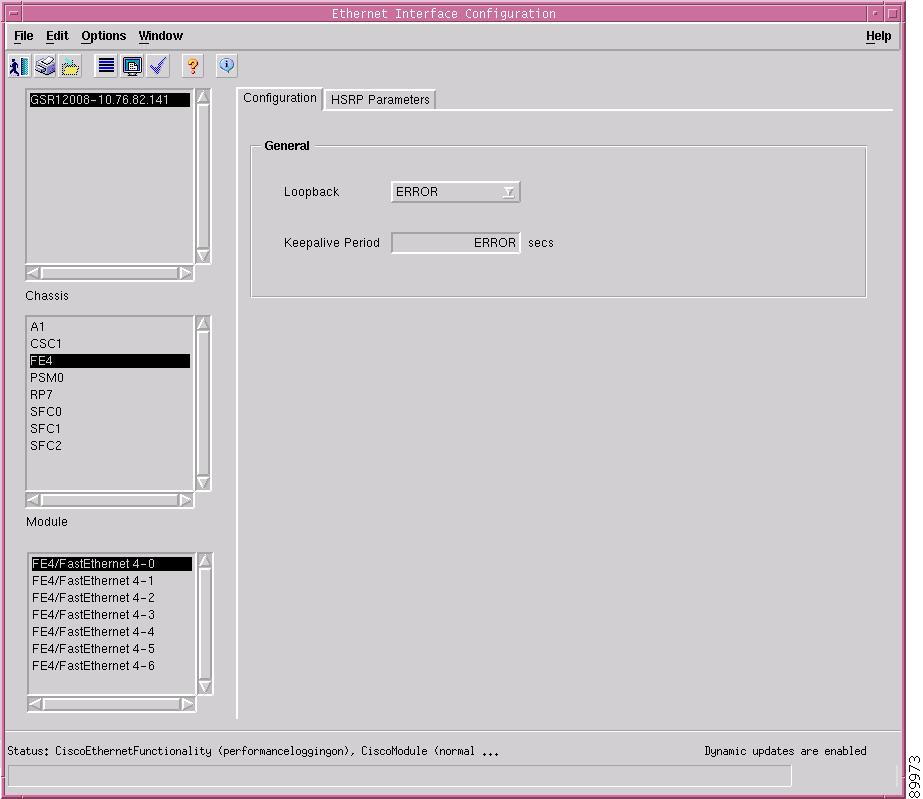Select module PSM0
923x799 pixels.
pyautogui.click(x=109, y=378)
